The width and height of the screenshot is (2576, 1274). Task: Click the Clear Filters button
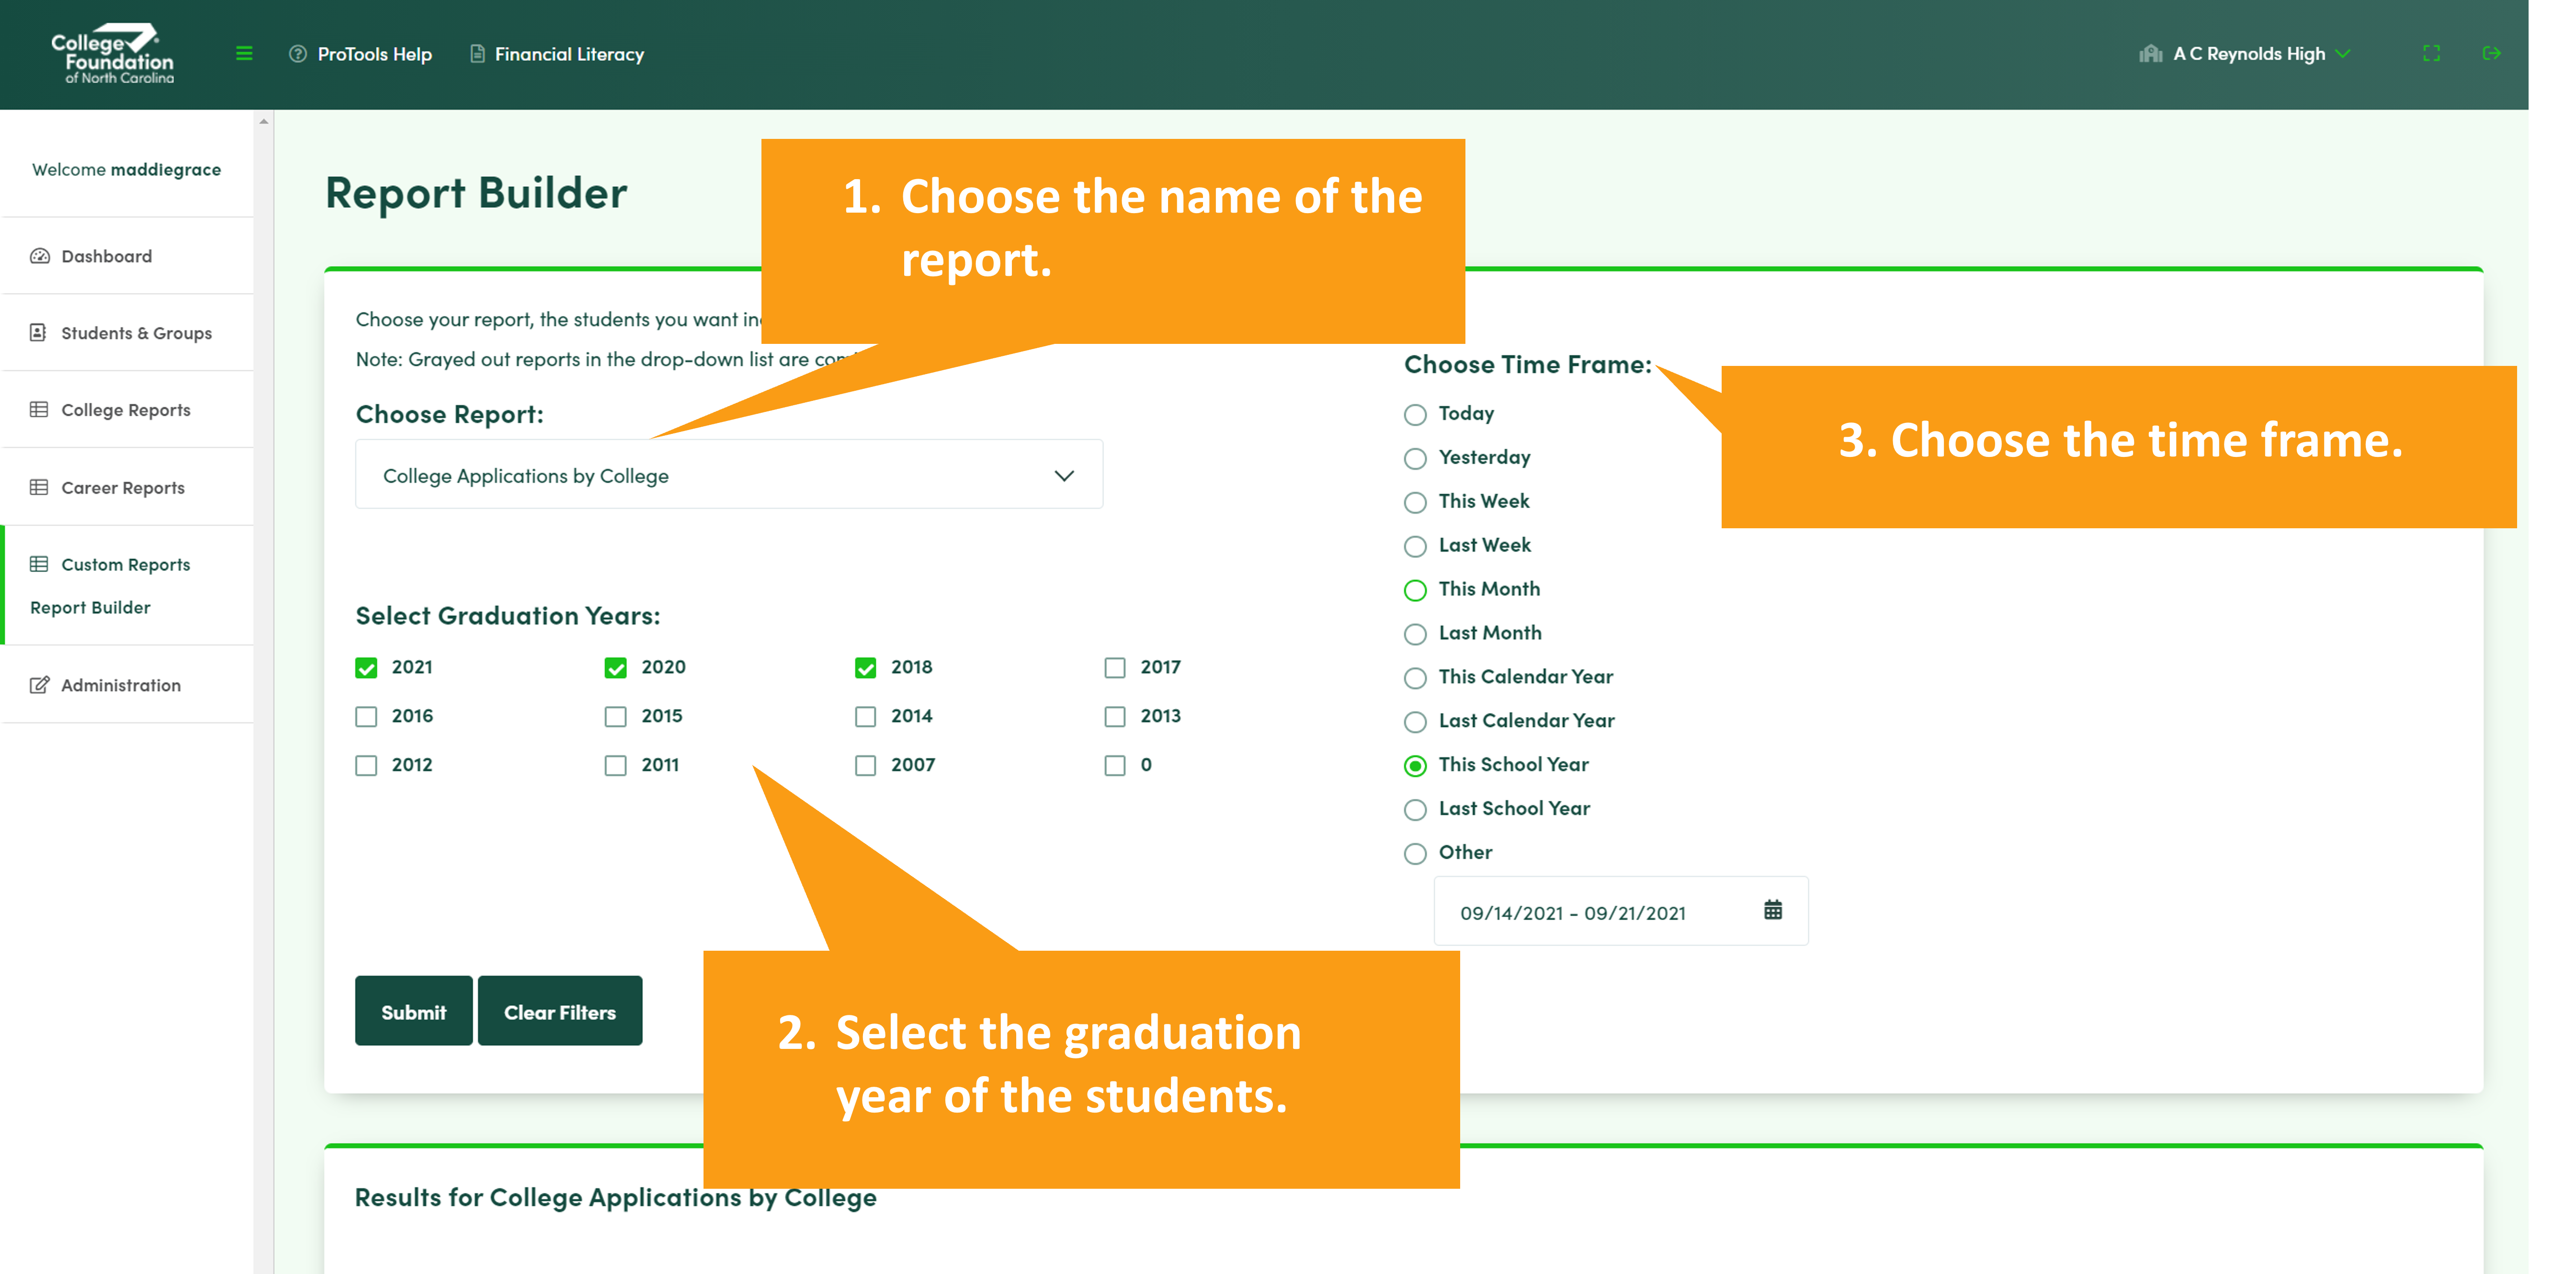click(x=560, y=1011)
